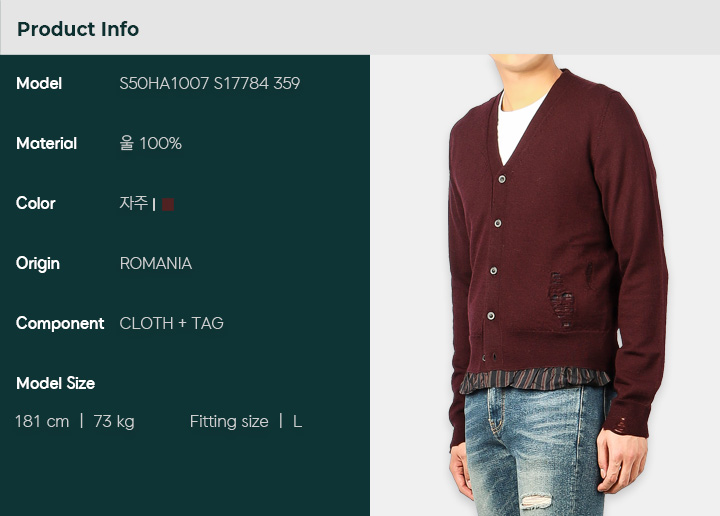
Task: Click the top button on the cardigan
Action: (502, 179)
